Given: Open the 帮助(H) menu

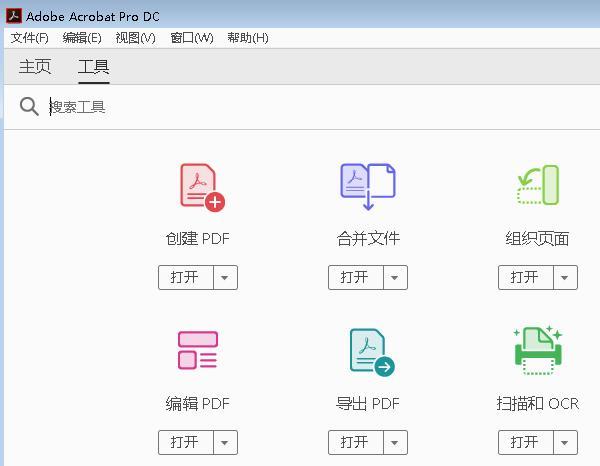Looking at the screenshot, I should click(x=248, y=38).
